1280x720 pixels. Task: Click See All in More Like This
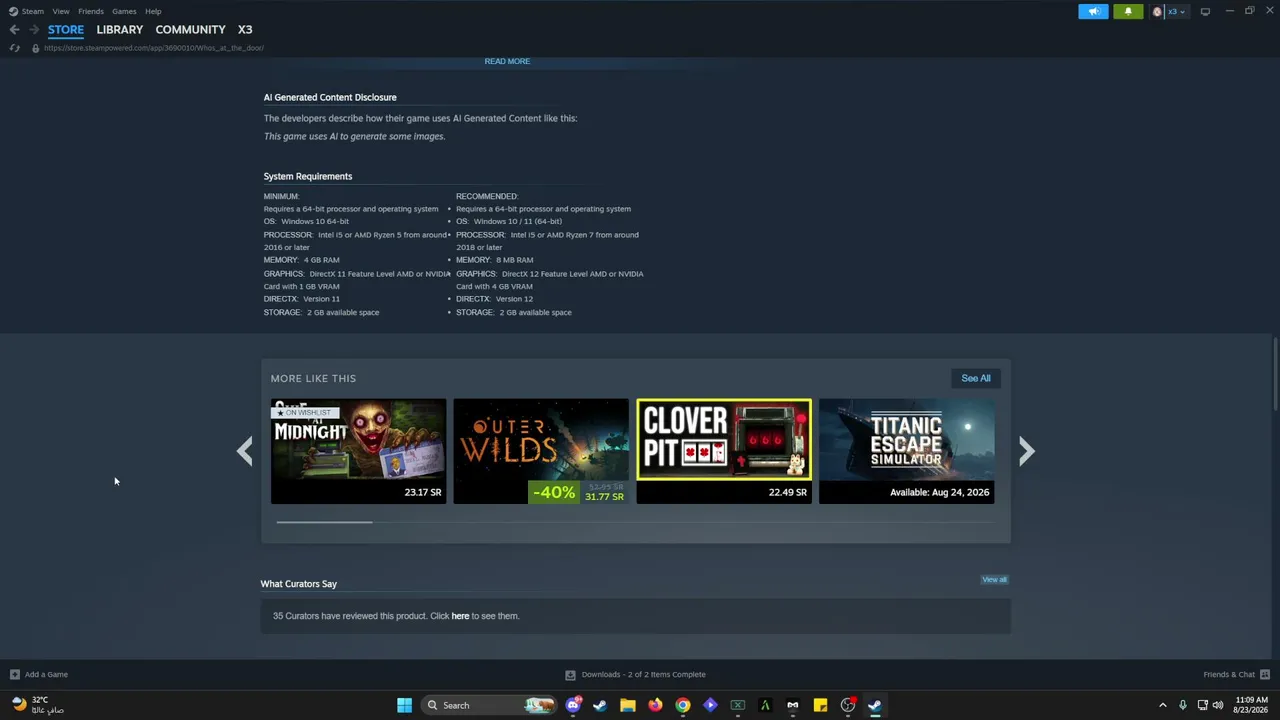point(976,378)
